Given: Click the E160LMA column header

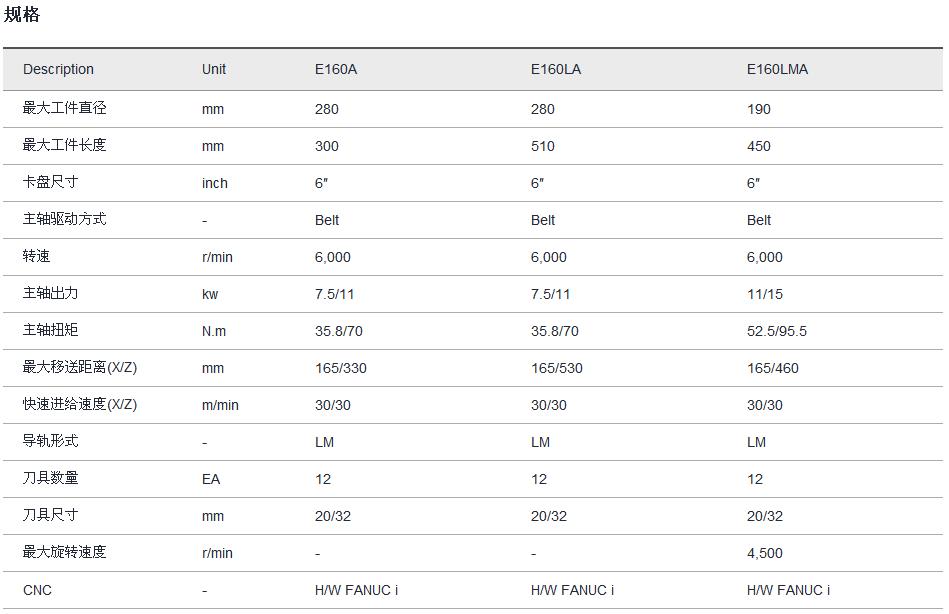Looking at the screenshot, I should click(x=777, y=69).
